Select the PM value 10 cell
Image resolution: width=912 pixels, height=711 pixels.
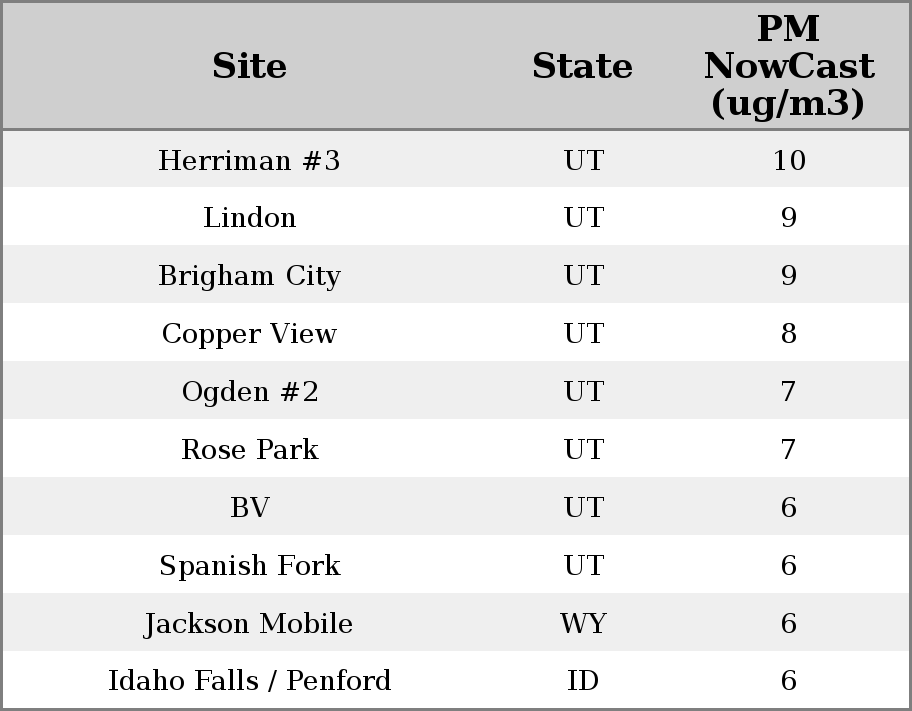pyautogui.click(x=788, y=161)
